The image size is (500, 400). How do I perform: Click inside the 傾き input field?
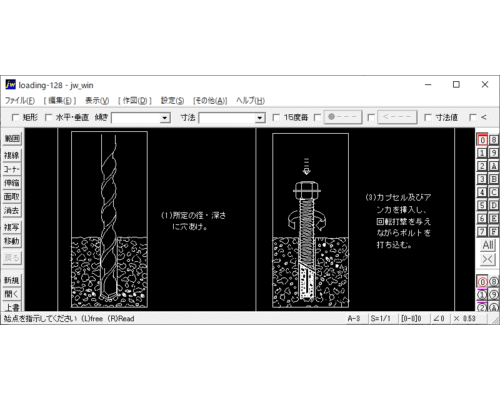136,118
